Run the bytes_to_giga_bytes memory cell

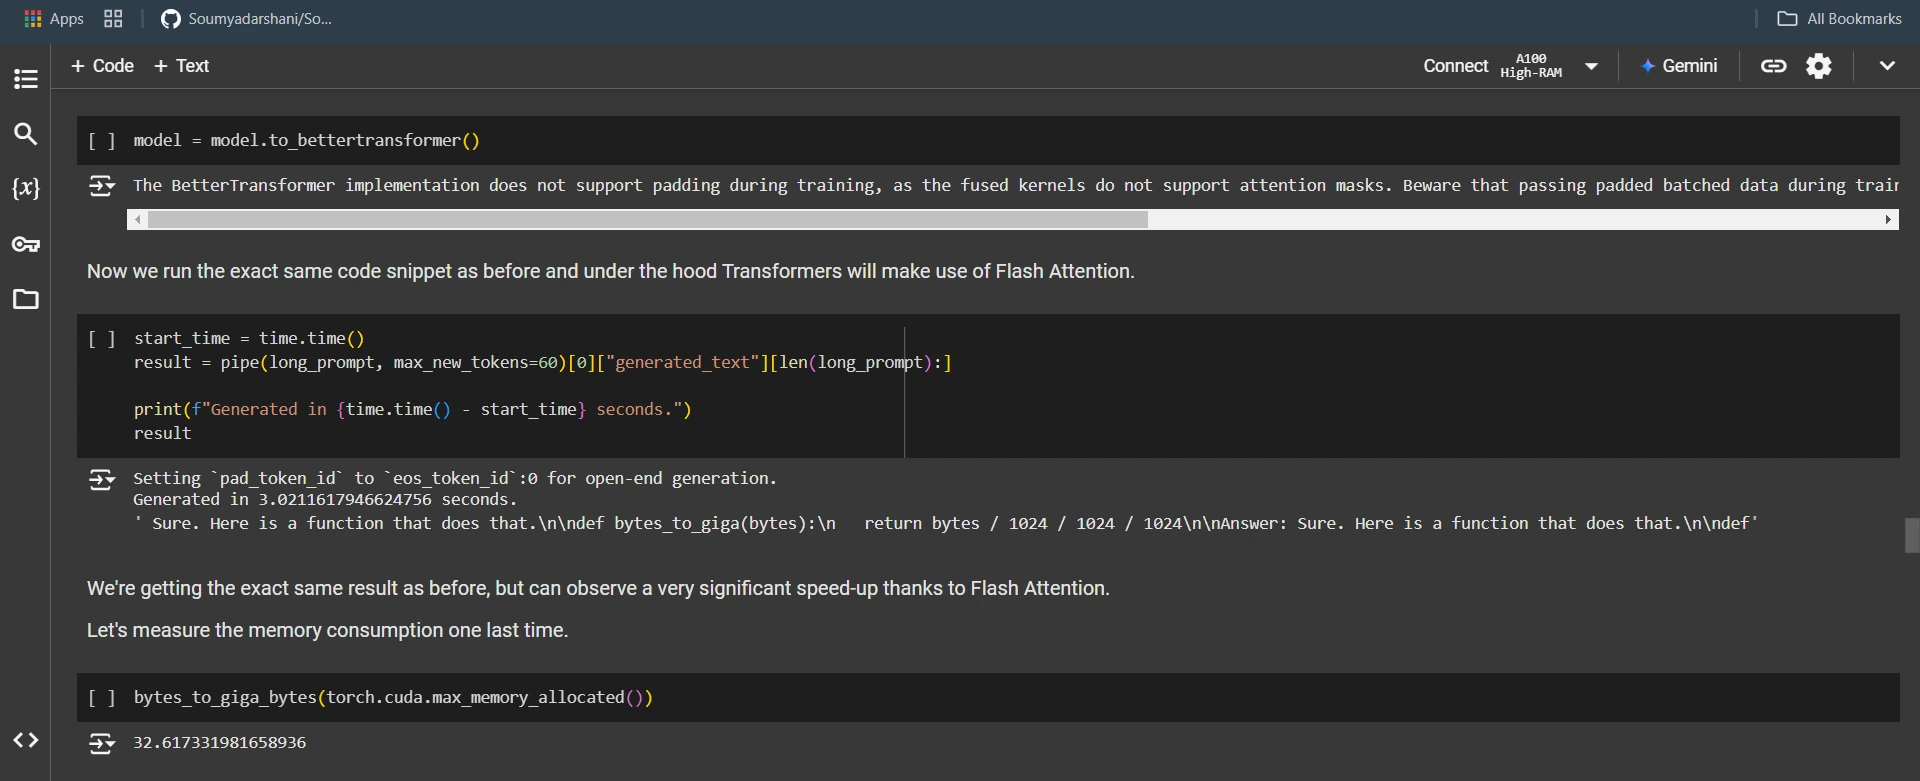(x=102, y=698)
